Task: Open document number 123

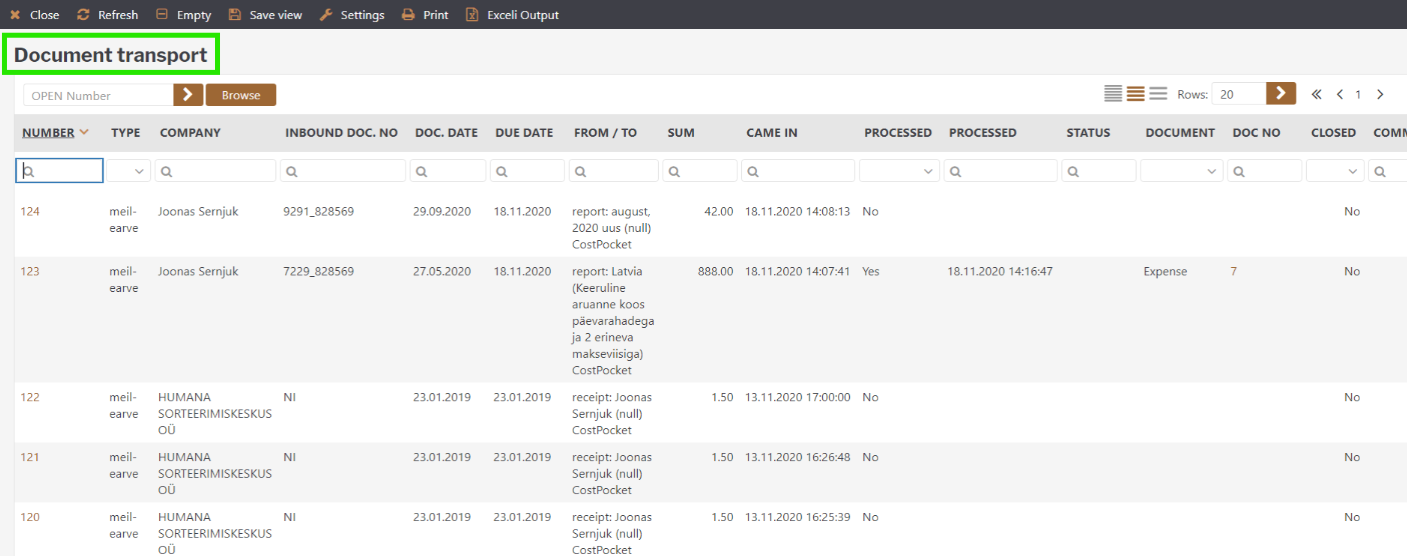Action: [31, 271]
